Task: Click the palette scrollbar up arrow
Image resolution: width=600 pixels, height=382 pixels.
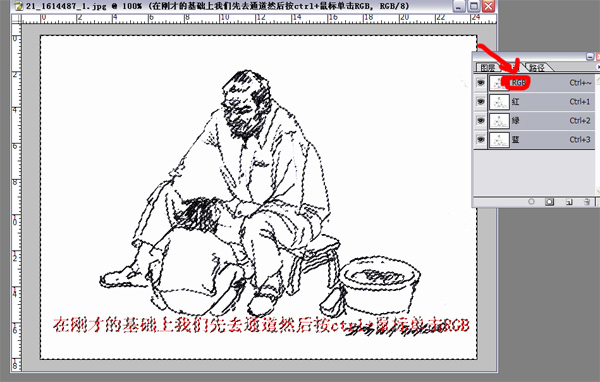Action: pos(598,78)
